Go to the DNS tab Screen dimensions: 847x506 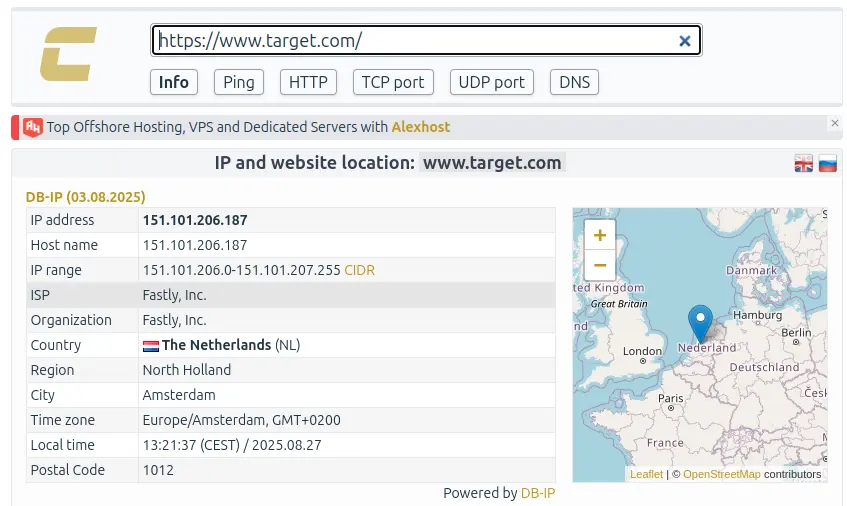[574, 82]
